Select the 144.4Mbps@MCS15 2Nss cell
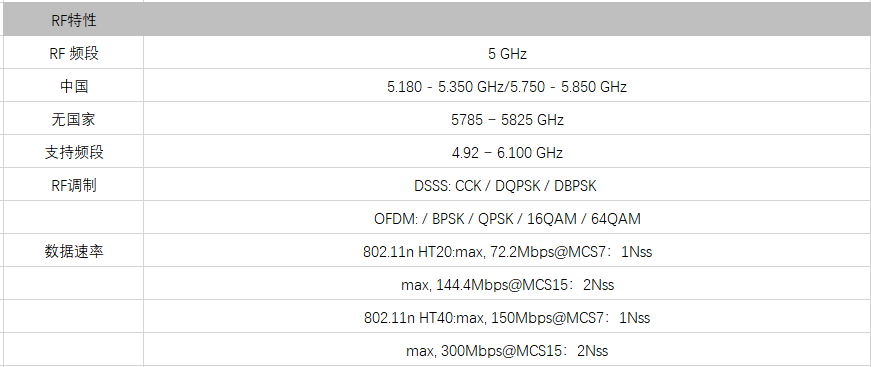 tap(507, 284)
